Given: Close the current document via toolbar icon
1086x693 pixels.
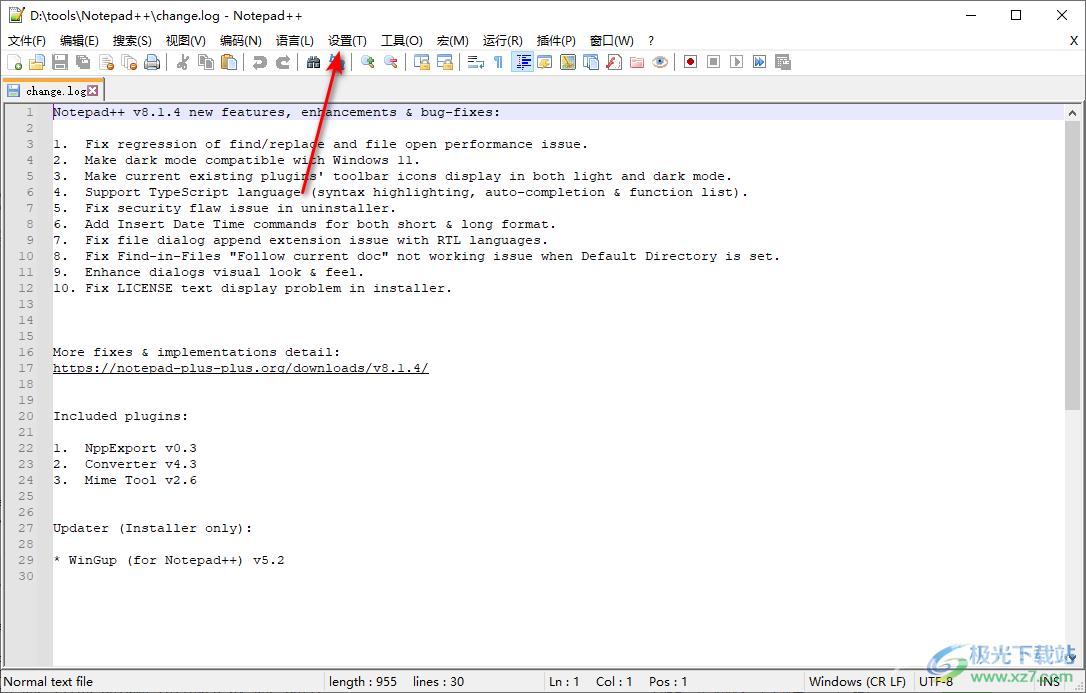Looking at the screenshot, I should click(x=107, y=62).
